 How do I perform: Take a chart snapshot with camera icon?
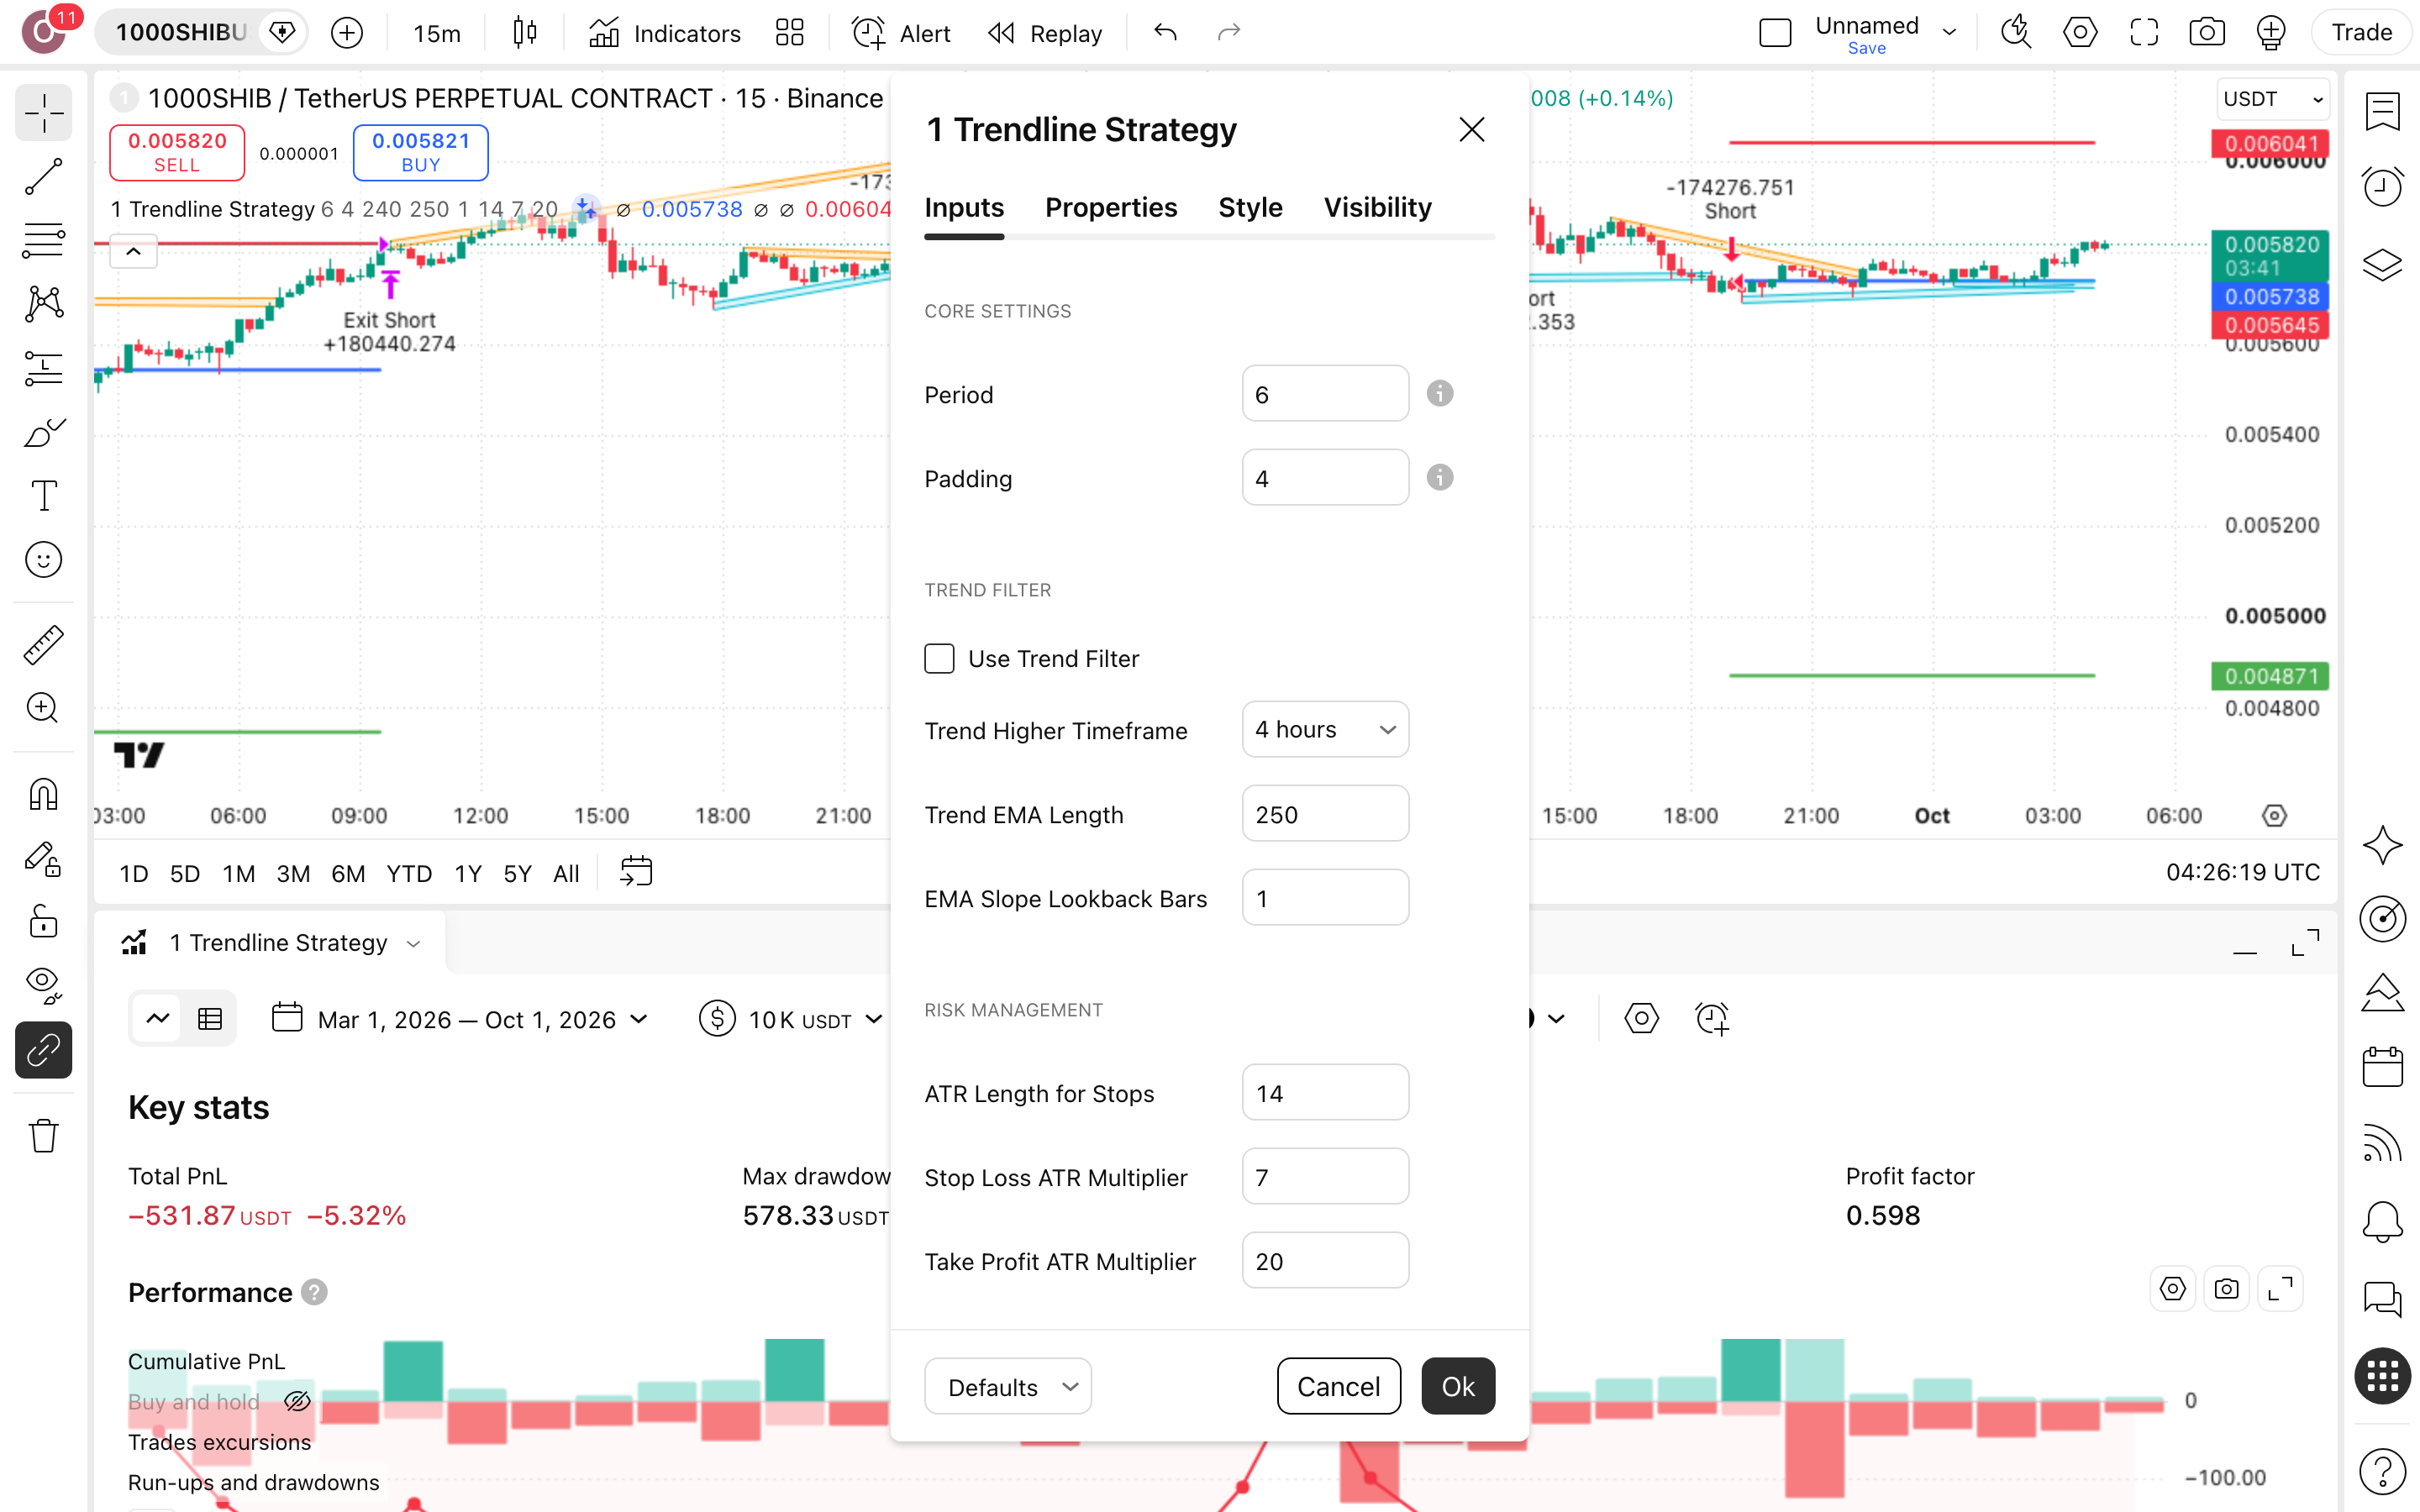(x=2206, y=33)
